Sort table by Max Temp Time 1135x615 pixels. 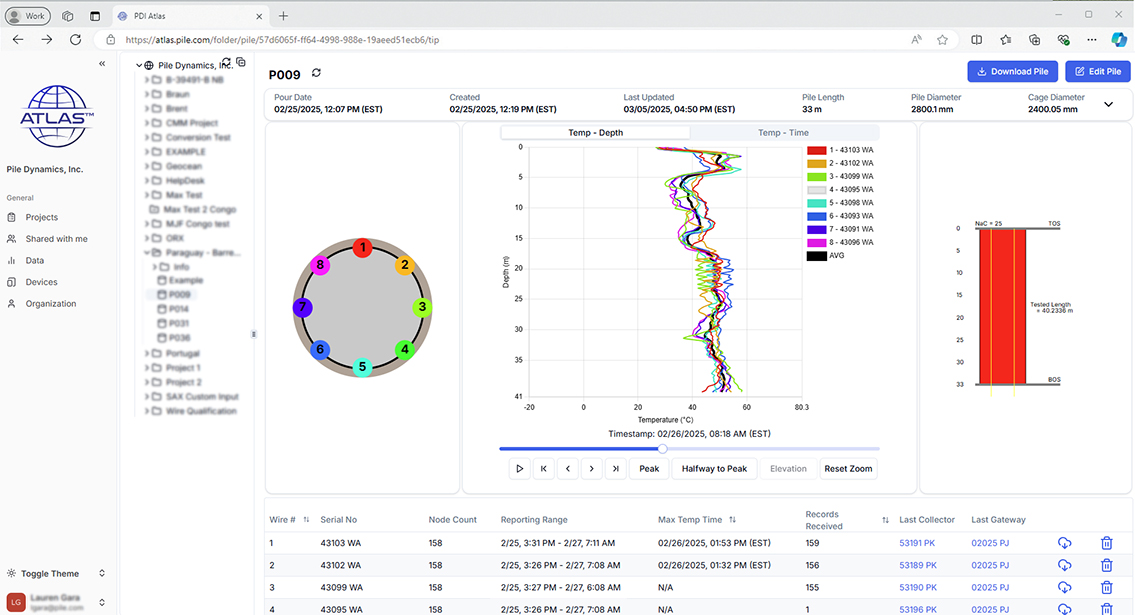tap(733, 519)
